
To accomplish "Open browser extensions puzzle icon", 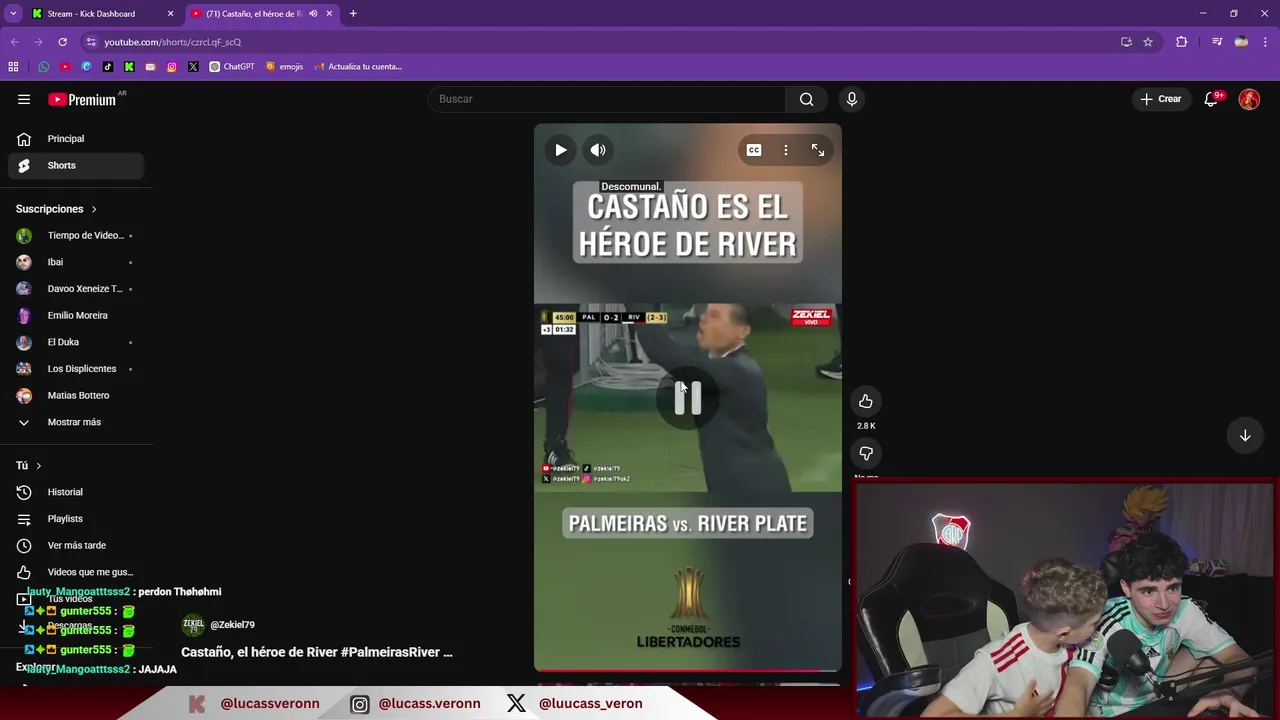I will (x=1182, y=42).
